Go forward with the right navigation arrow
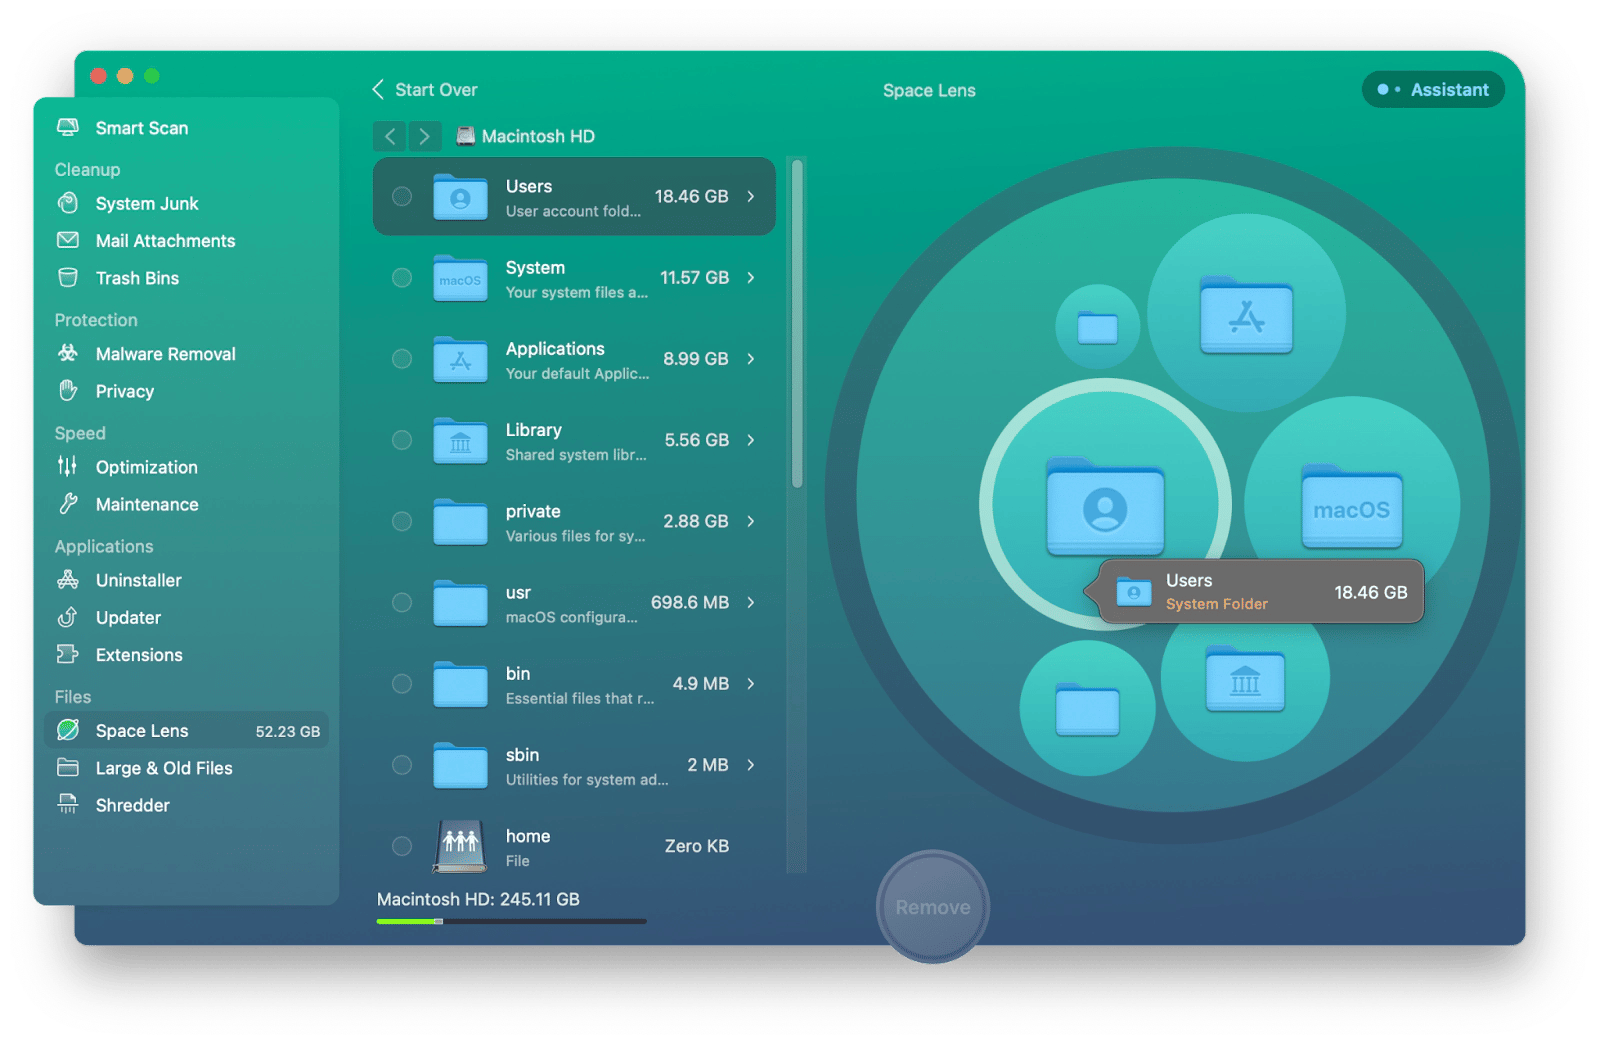 click(424, 136)
